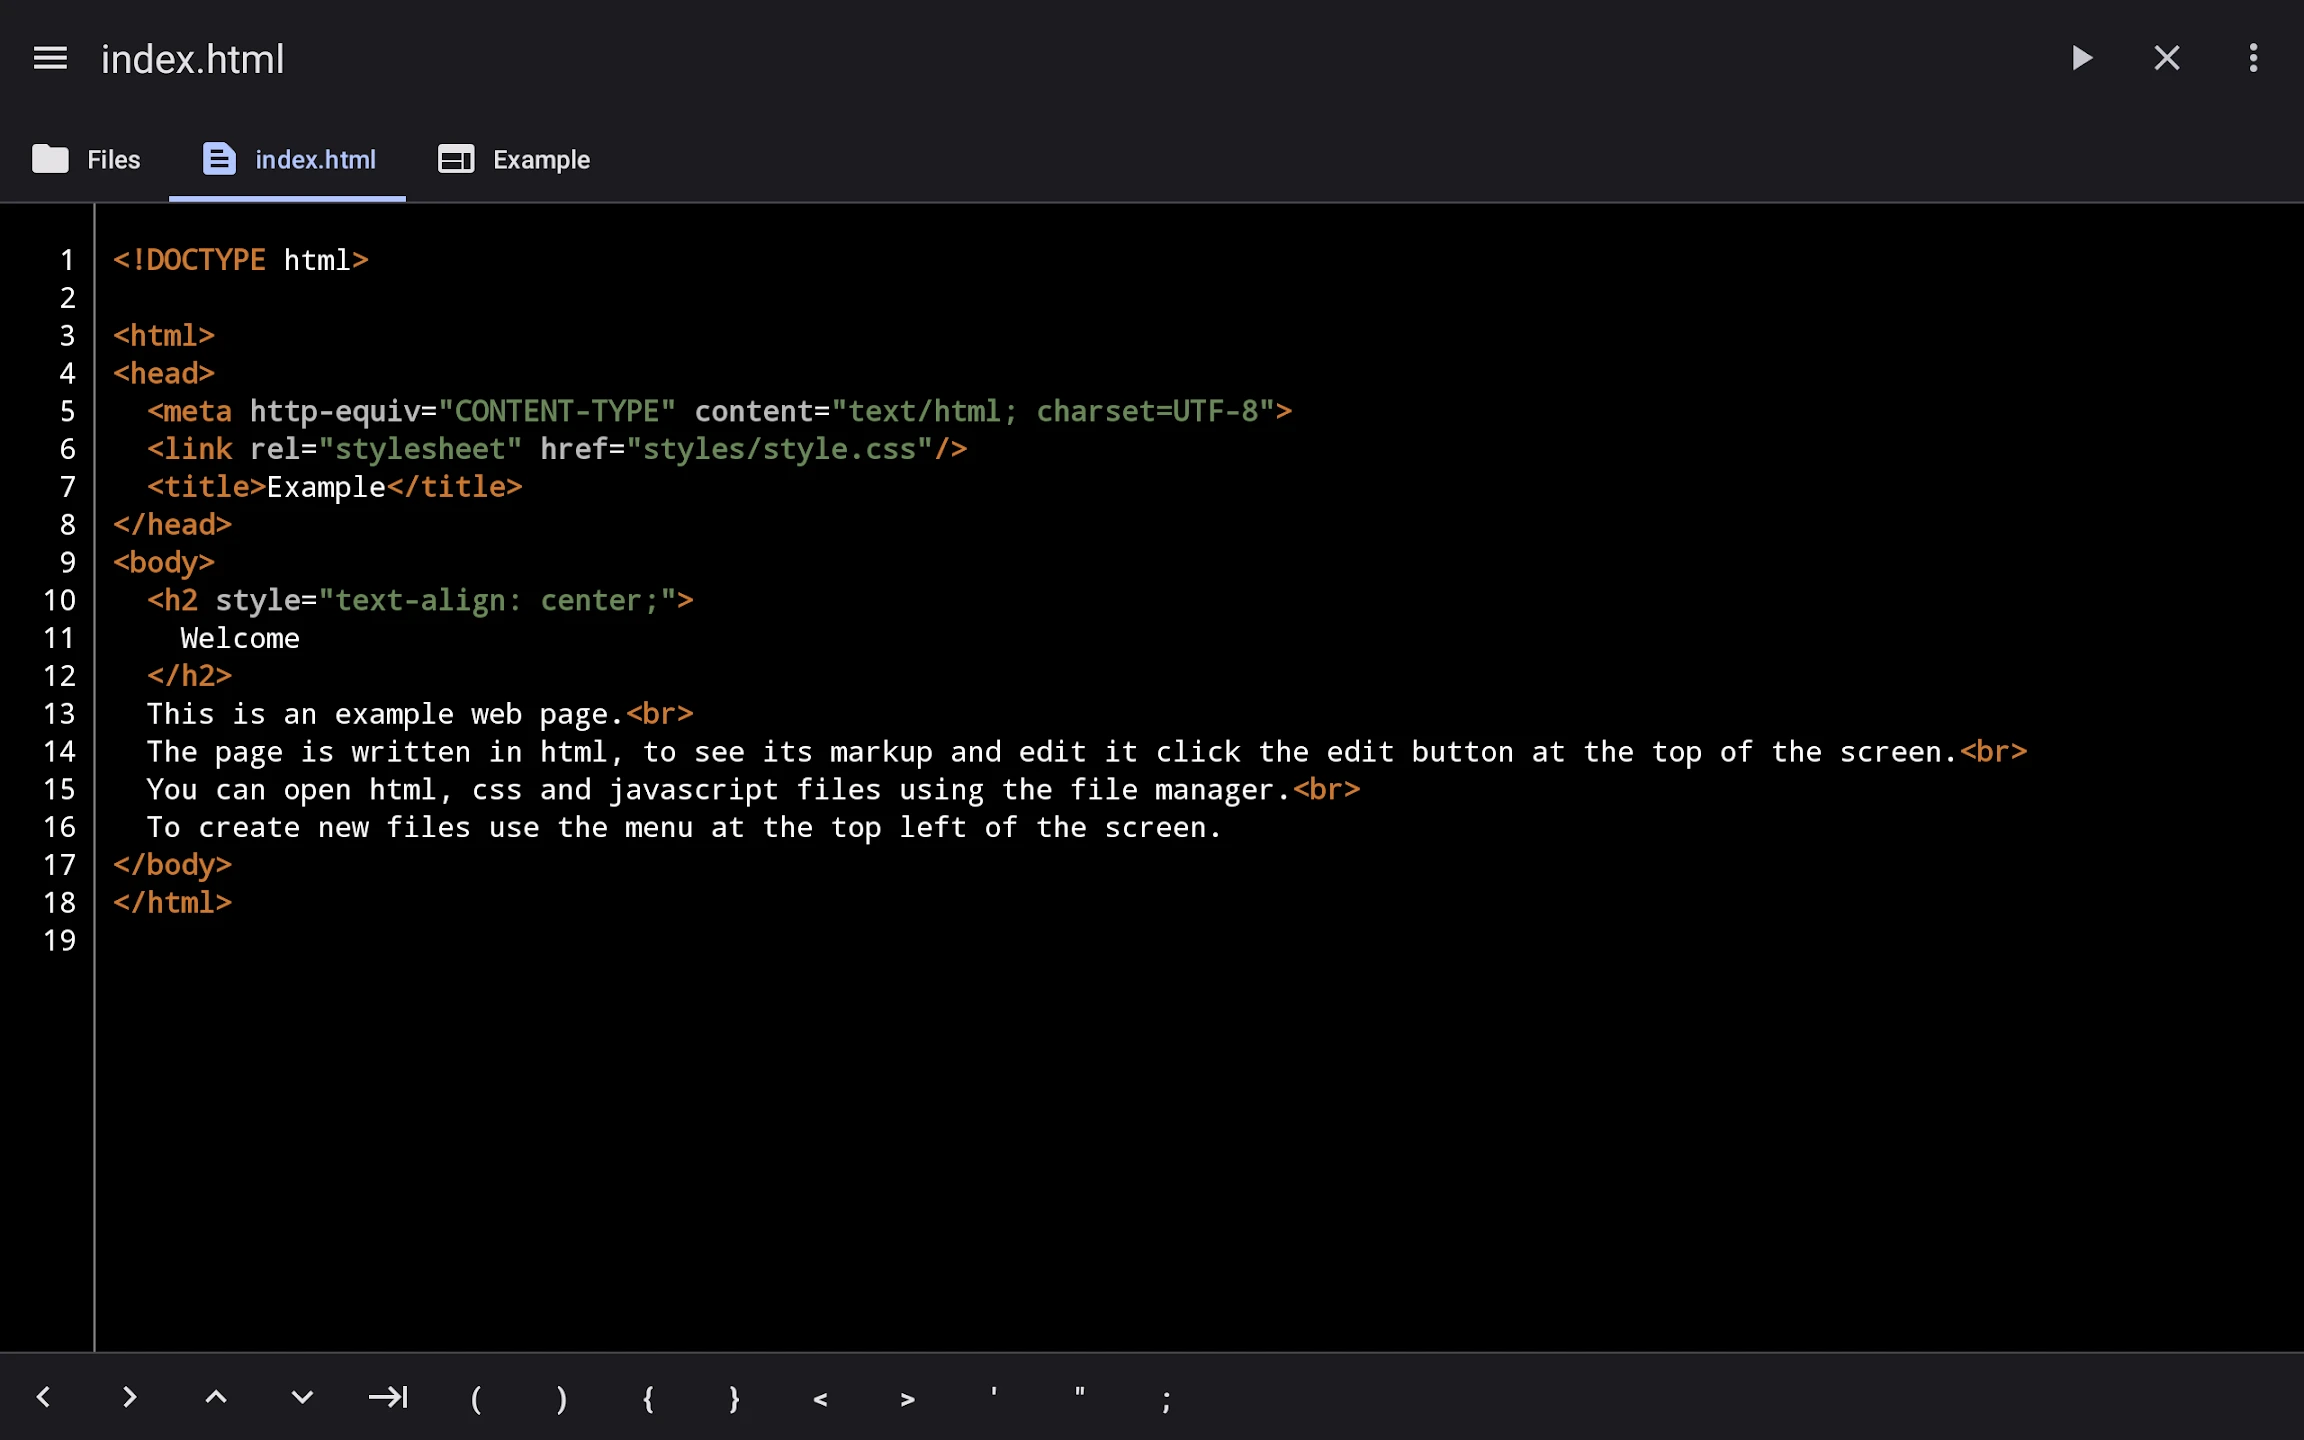Click the opening <head> tag
The height and width of the screenshot is (1440, 2304).
pyautogui.click(x=163, y=374)
